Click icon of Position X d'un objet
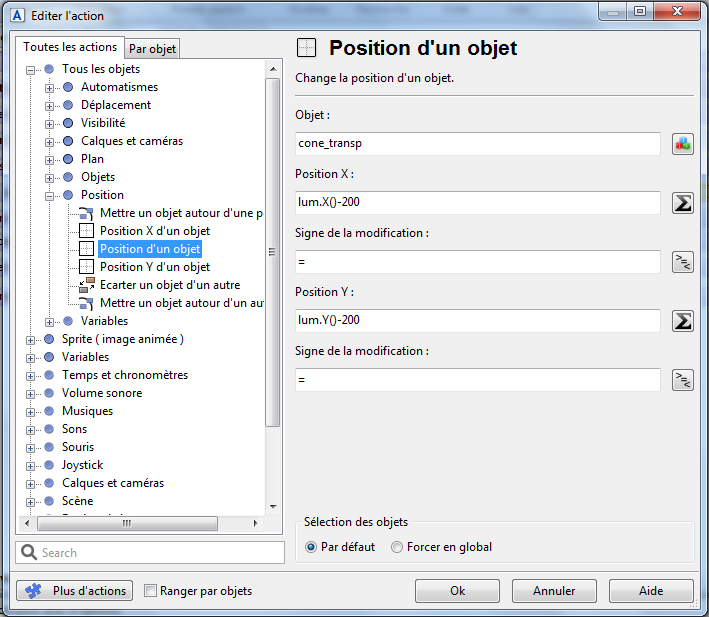Screen dimensions: 709x617 click(x=86, y=231)
